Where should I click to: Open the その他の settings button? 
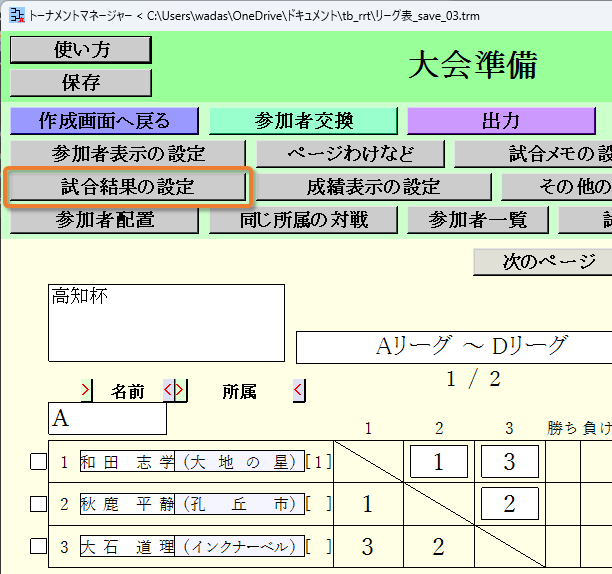coord(557,187)
